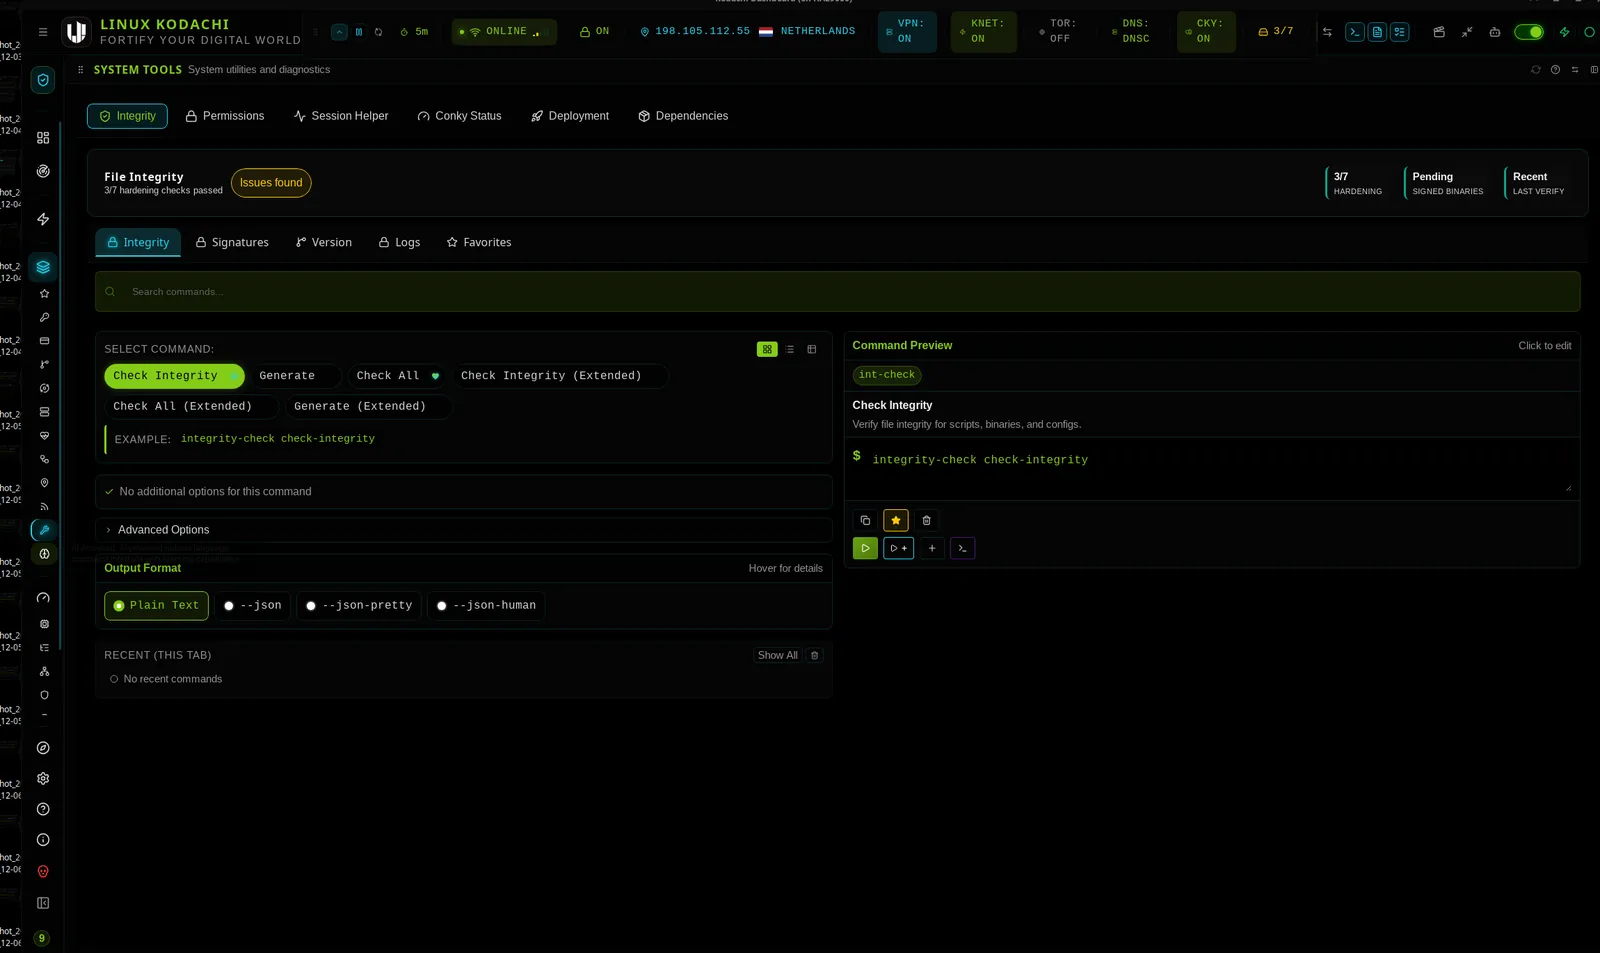The width and height of the screenshot is (1600, 953).
Task: Switch to Version sub-tab
Action: pyautogui.click(x=324, y=243)
